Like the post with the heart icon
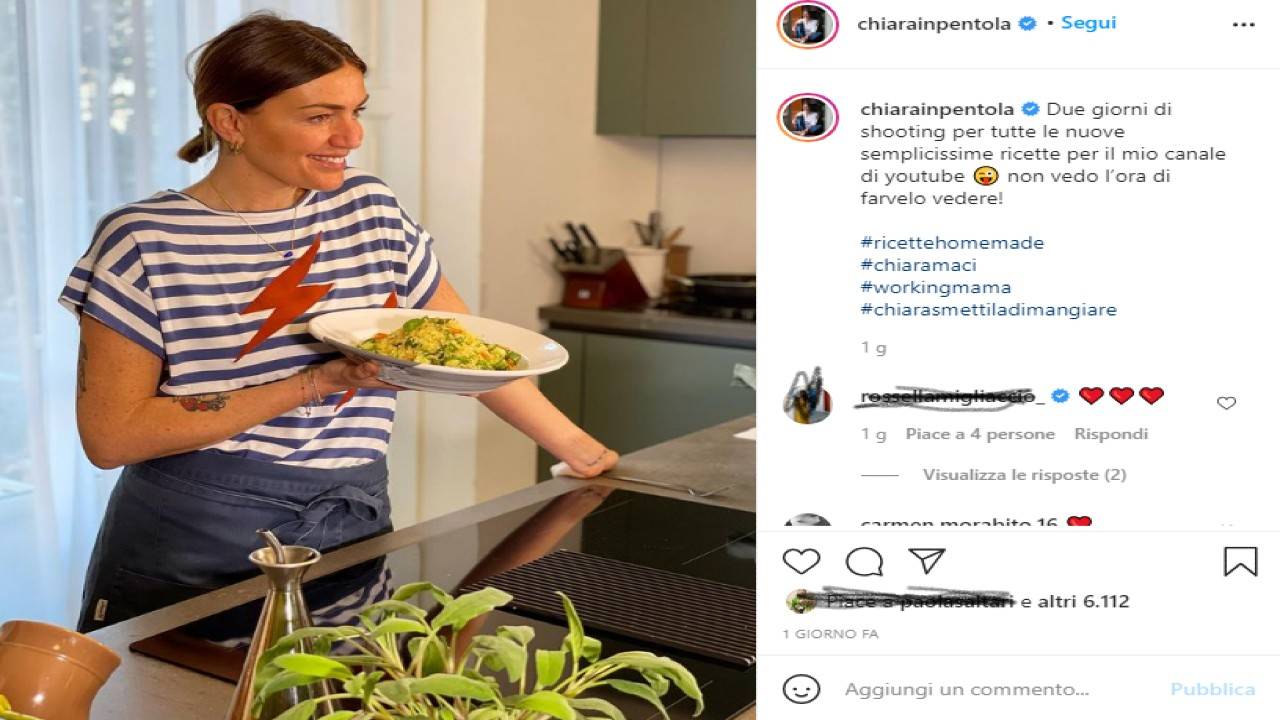The width and height of the screenshot is (1280, 720). tap(801, 562)
